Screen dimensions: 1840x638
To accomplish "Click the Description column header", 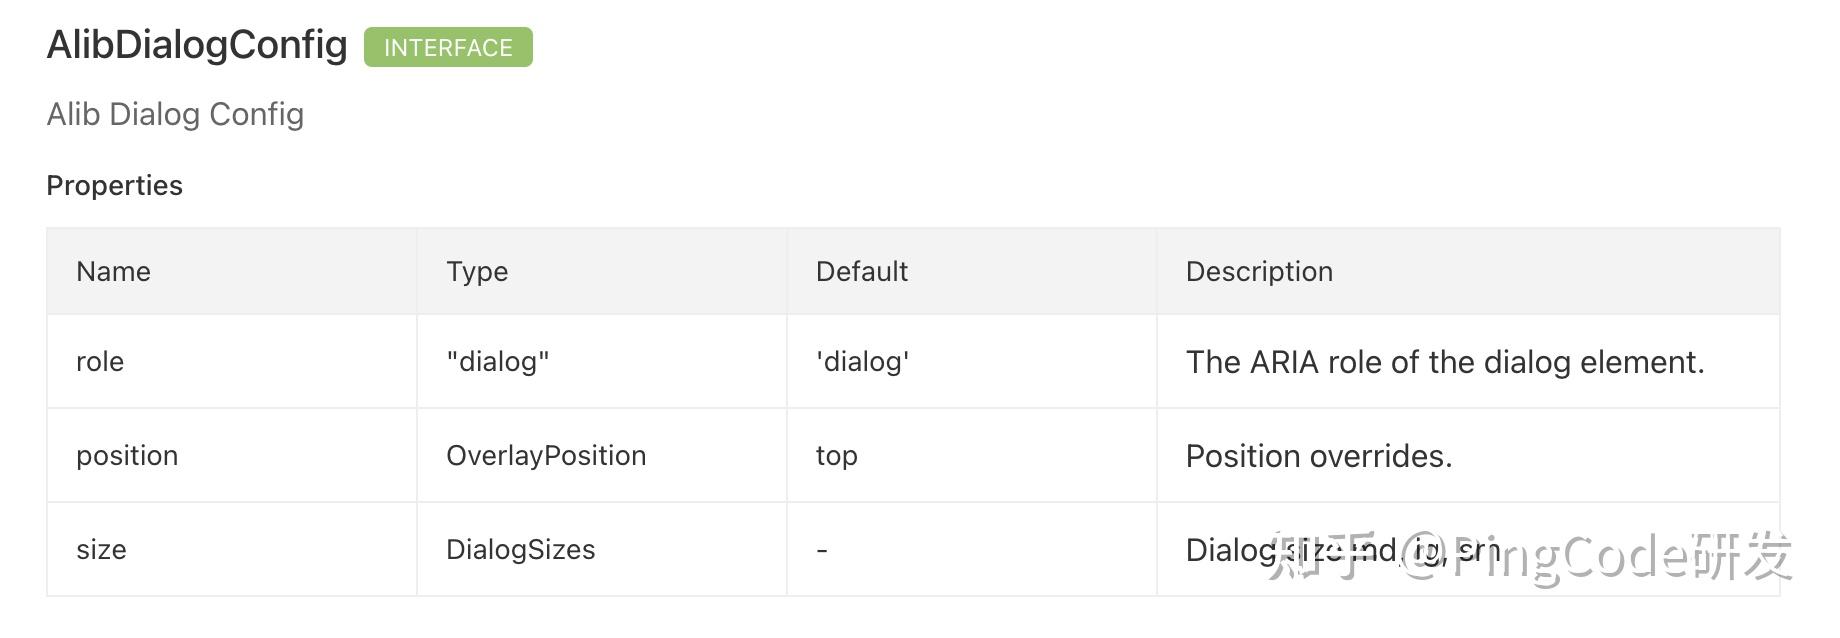I will (1259, 272).
